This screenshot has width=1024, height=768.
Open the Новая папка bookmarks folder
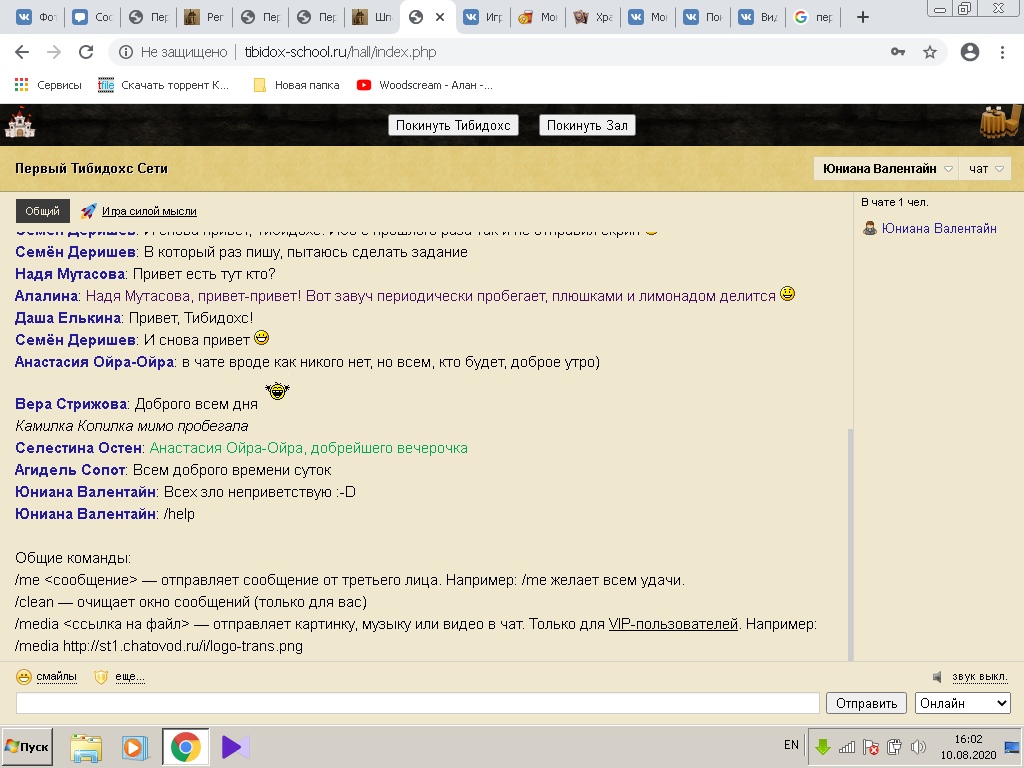point(296,85)
